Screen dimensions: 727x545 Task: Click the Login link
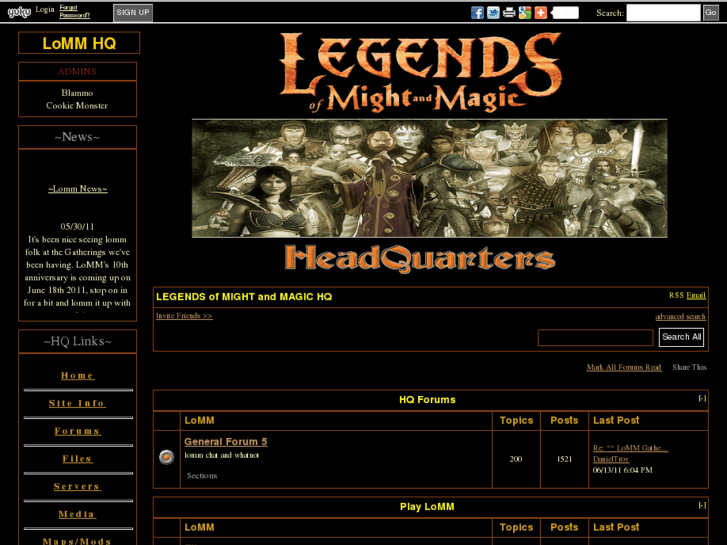(x=45, y=9)
